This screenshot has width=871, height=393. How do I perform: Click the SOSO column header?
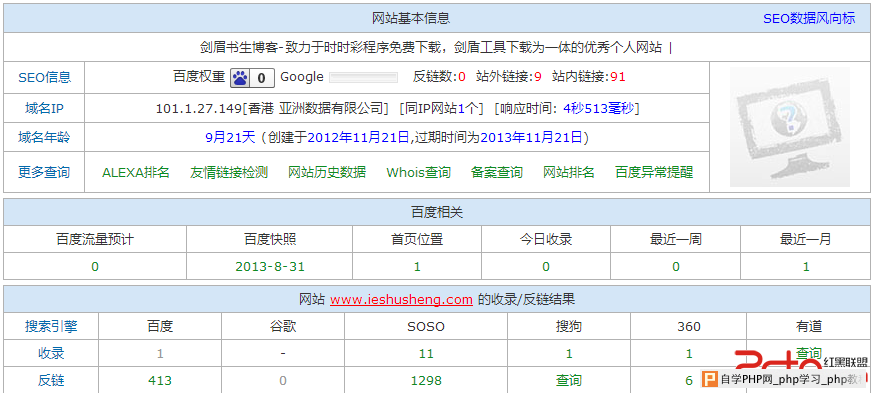coord(426,326)
